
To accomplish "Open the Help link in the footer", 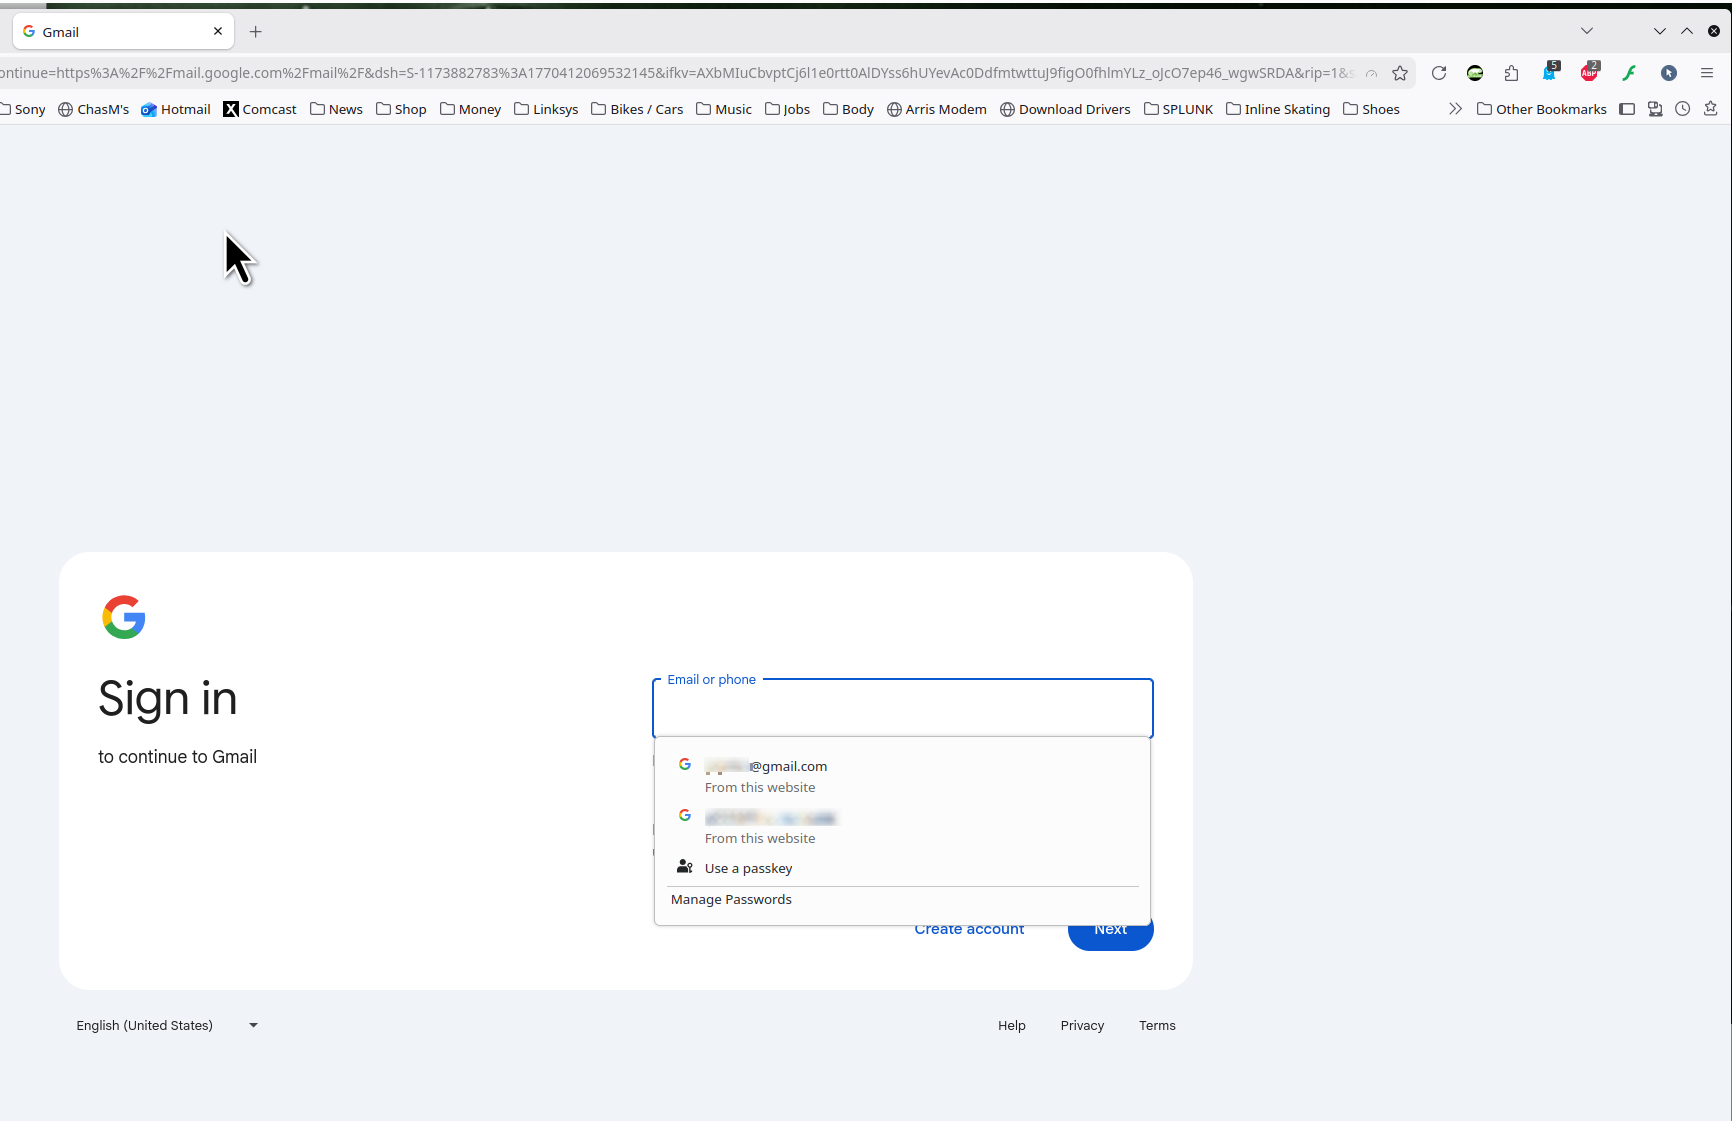I will coord(1012,1025).
